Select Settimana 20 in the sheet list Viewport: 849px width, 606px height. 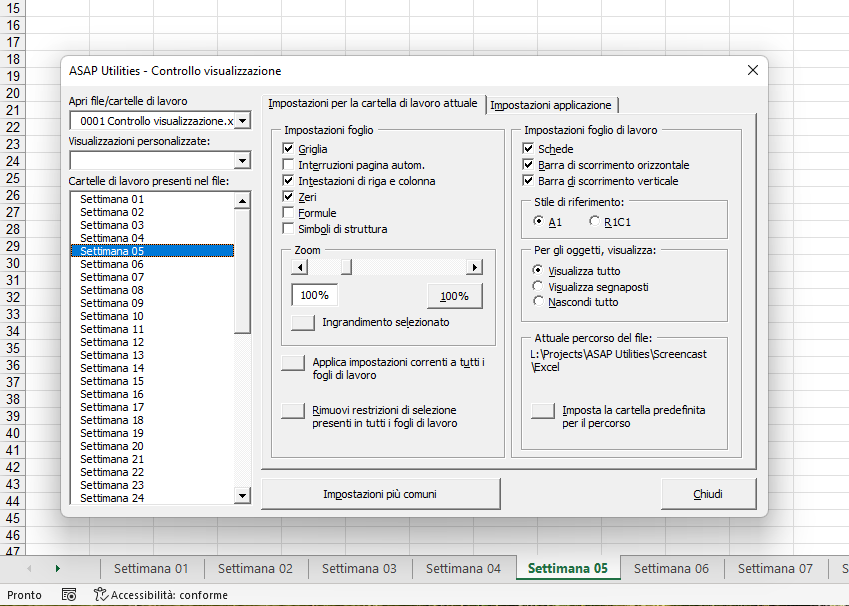[152, 446]
